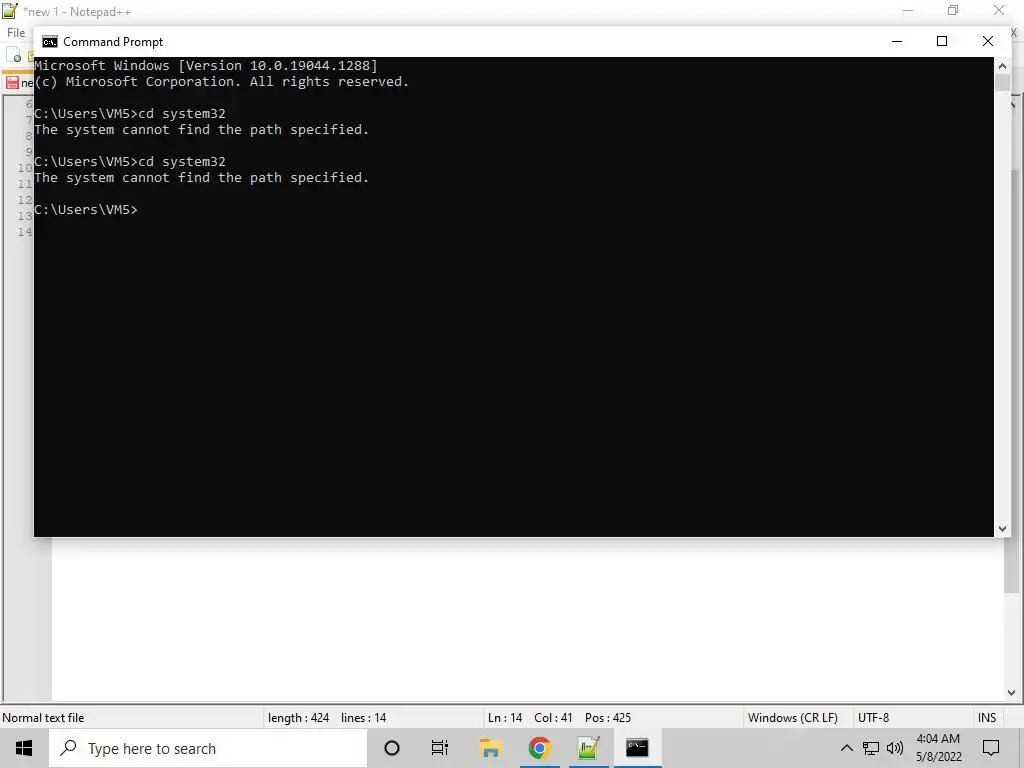Click the 'length : 424' status entry
Screen dimensions: 1024x768
298,718
